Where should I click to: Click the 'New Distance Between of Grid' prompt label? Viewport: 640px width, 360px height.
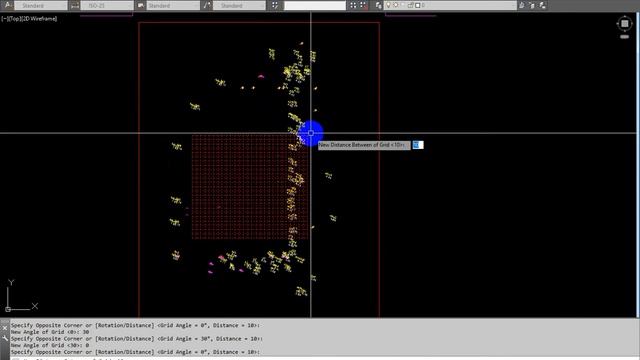[x=364, y=145]
